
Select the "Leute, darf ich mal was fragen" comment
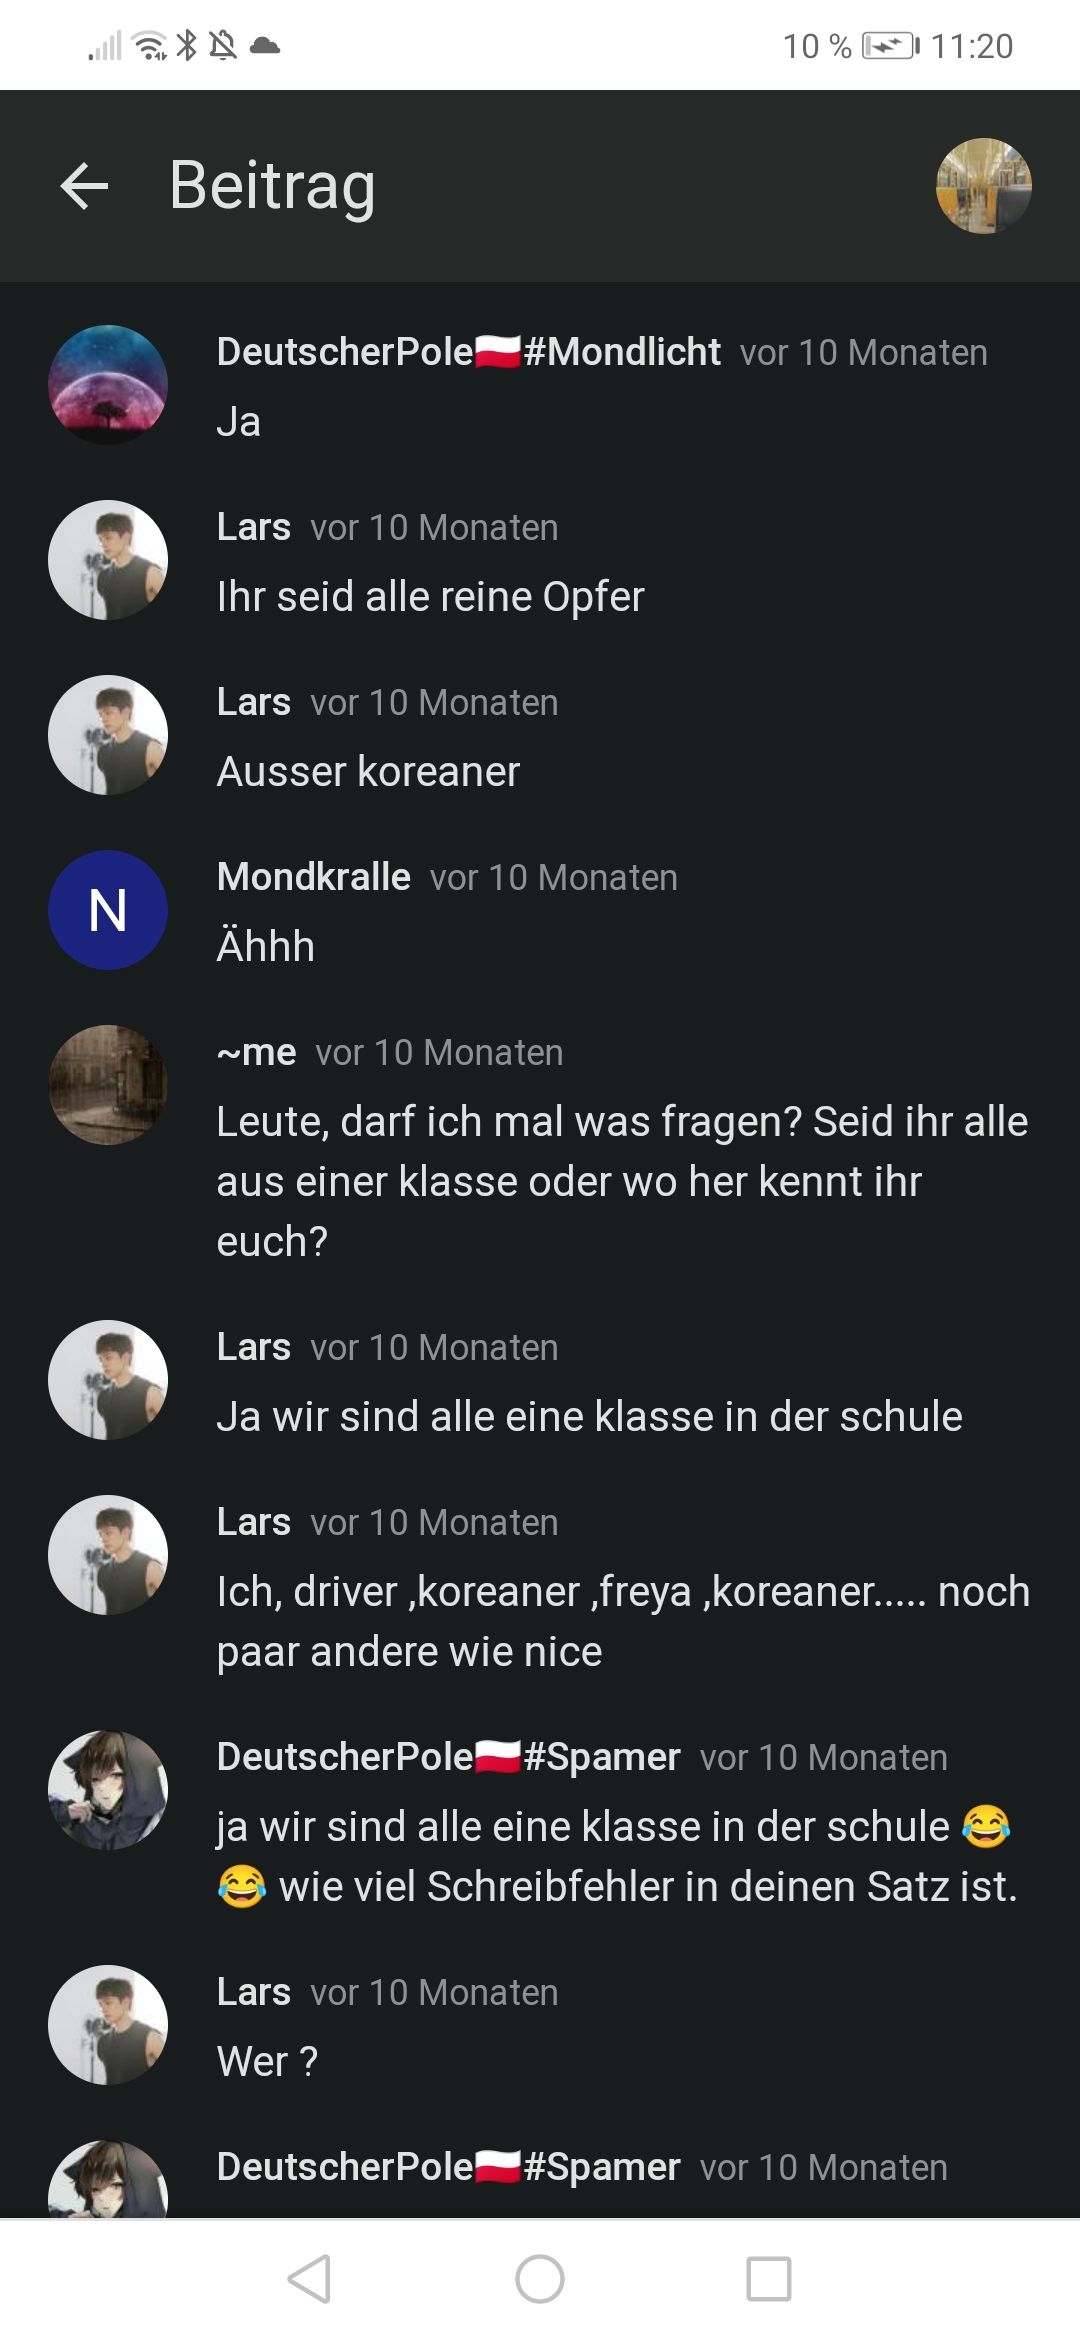pyautogui.click(x=622, y=1181)
